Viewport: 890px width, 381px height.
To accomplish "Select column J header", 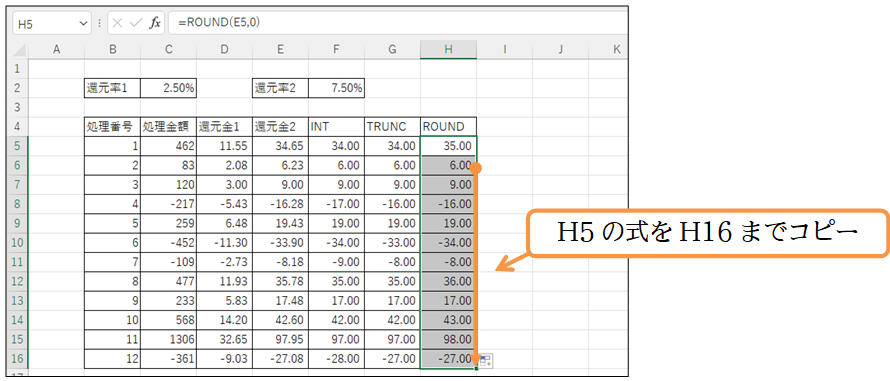I will (x=560, y=50).
